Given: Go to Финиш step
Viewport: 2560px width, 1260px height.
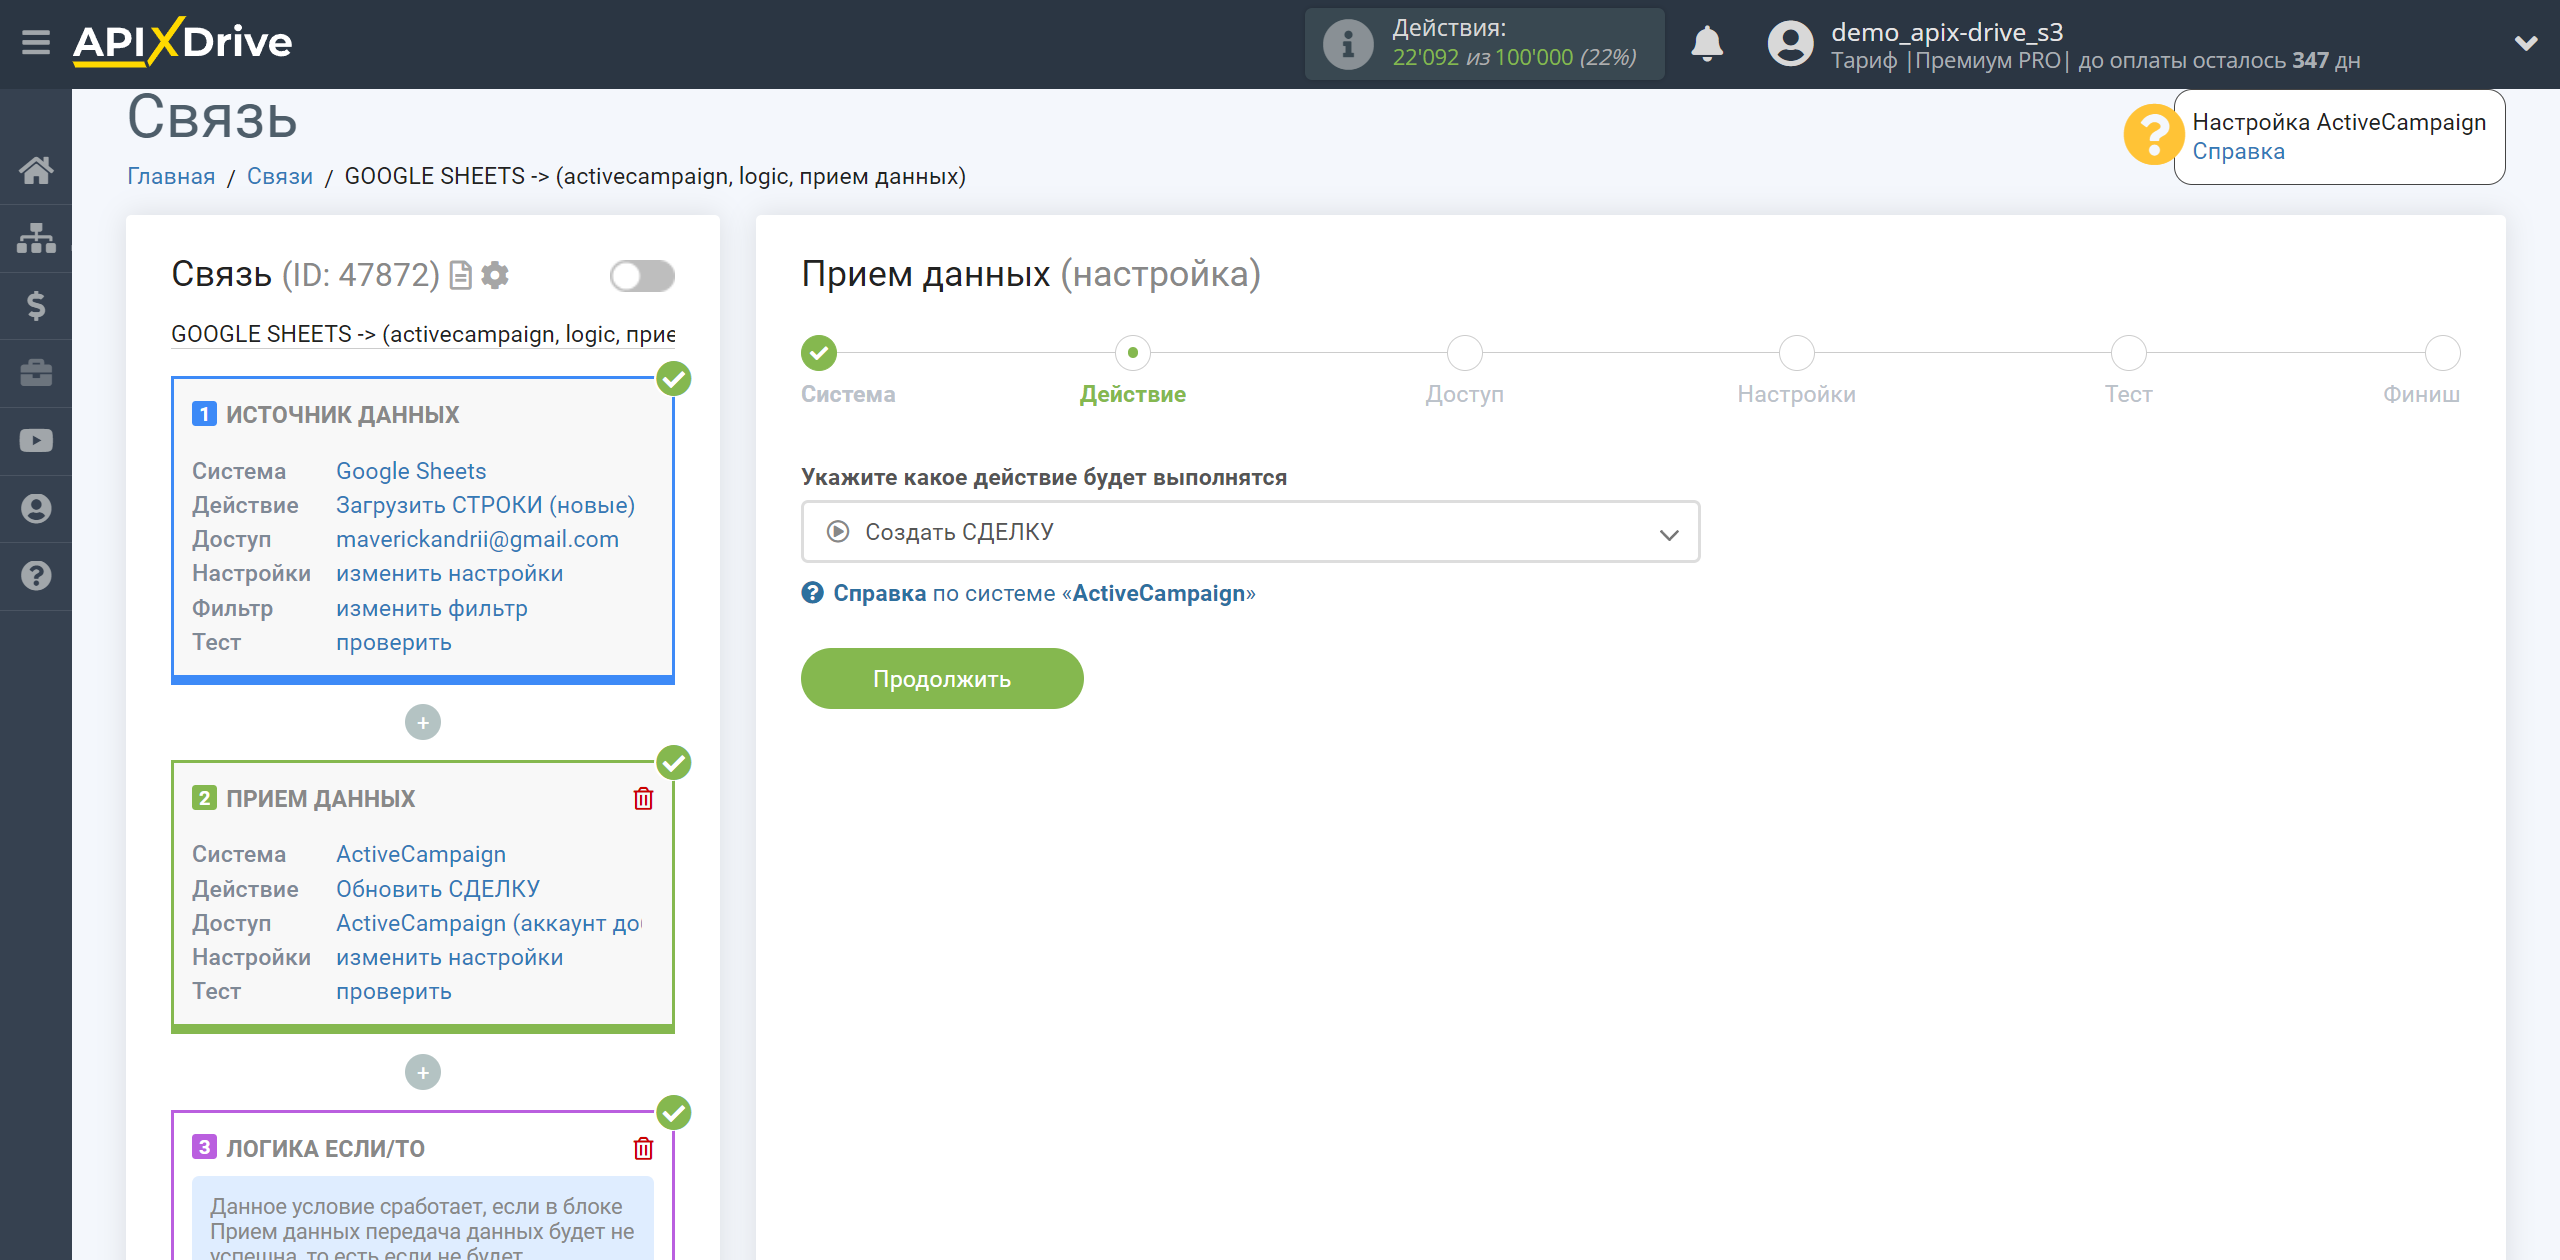Looking at the screenshot, I should tap(2442, 352).
